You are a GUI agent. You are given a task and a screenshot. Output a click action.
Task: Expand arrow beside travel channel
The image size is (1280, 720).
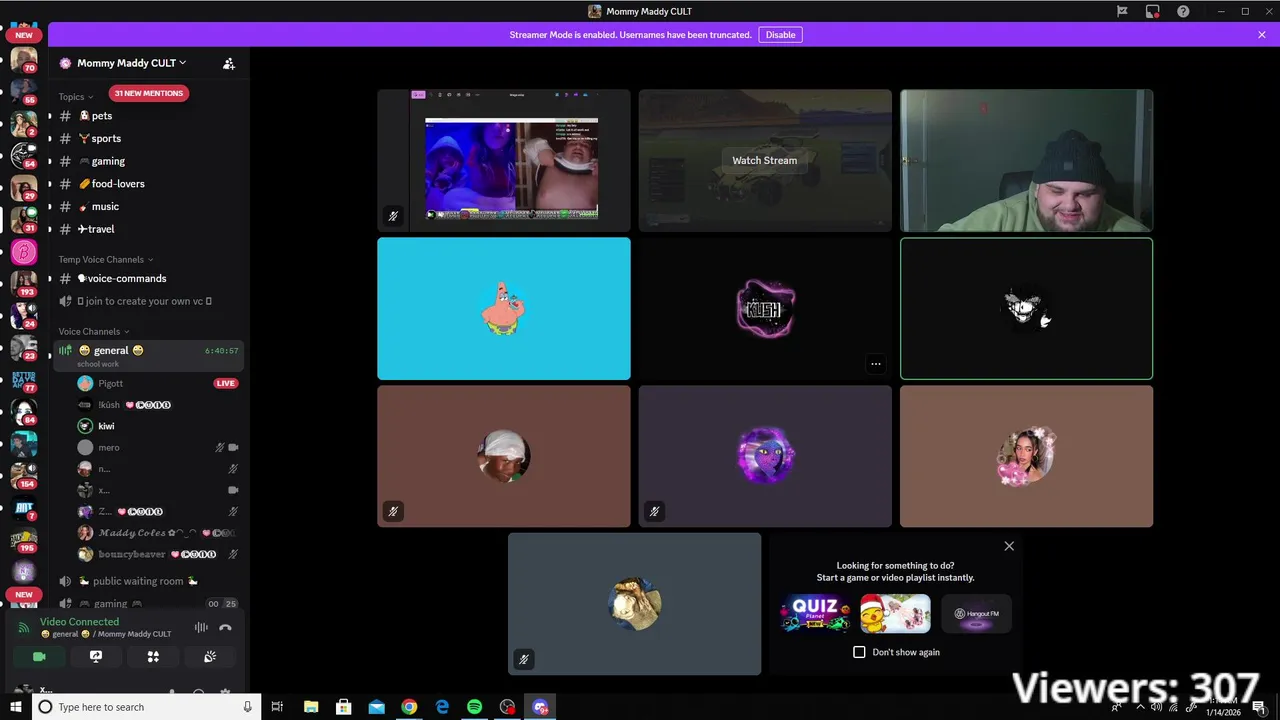(50, 229)
